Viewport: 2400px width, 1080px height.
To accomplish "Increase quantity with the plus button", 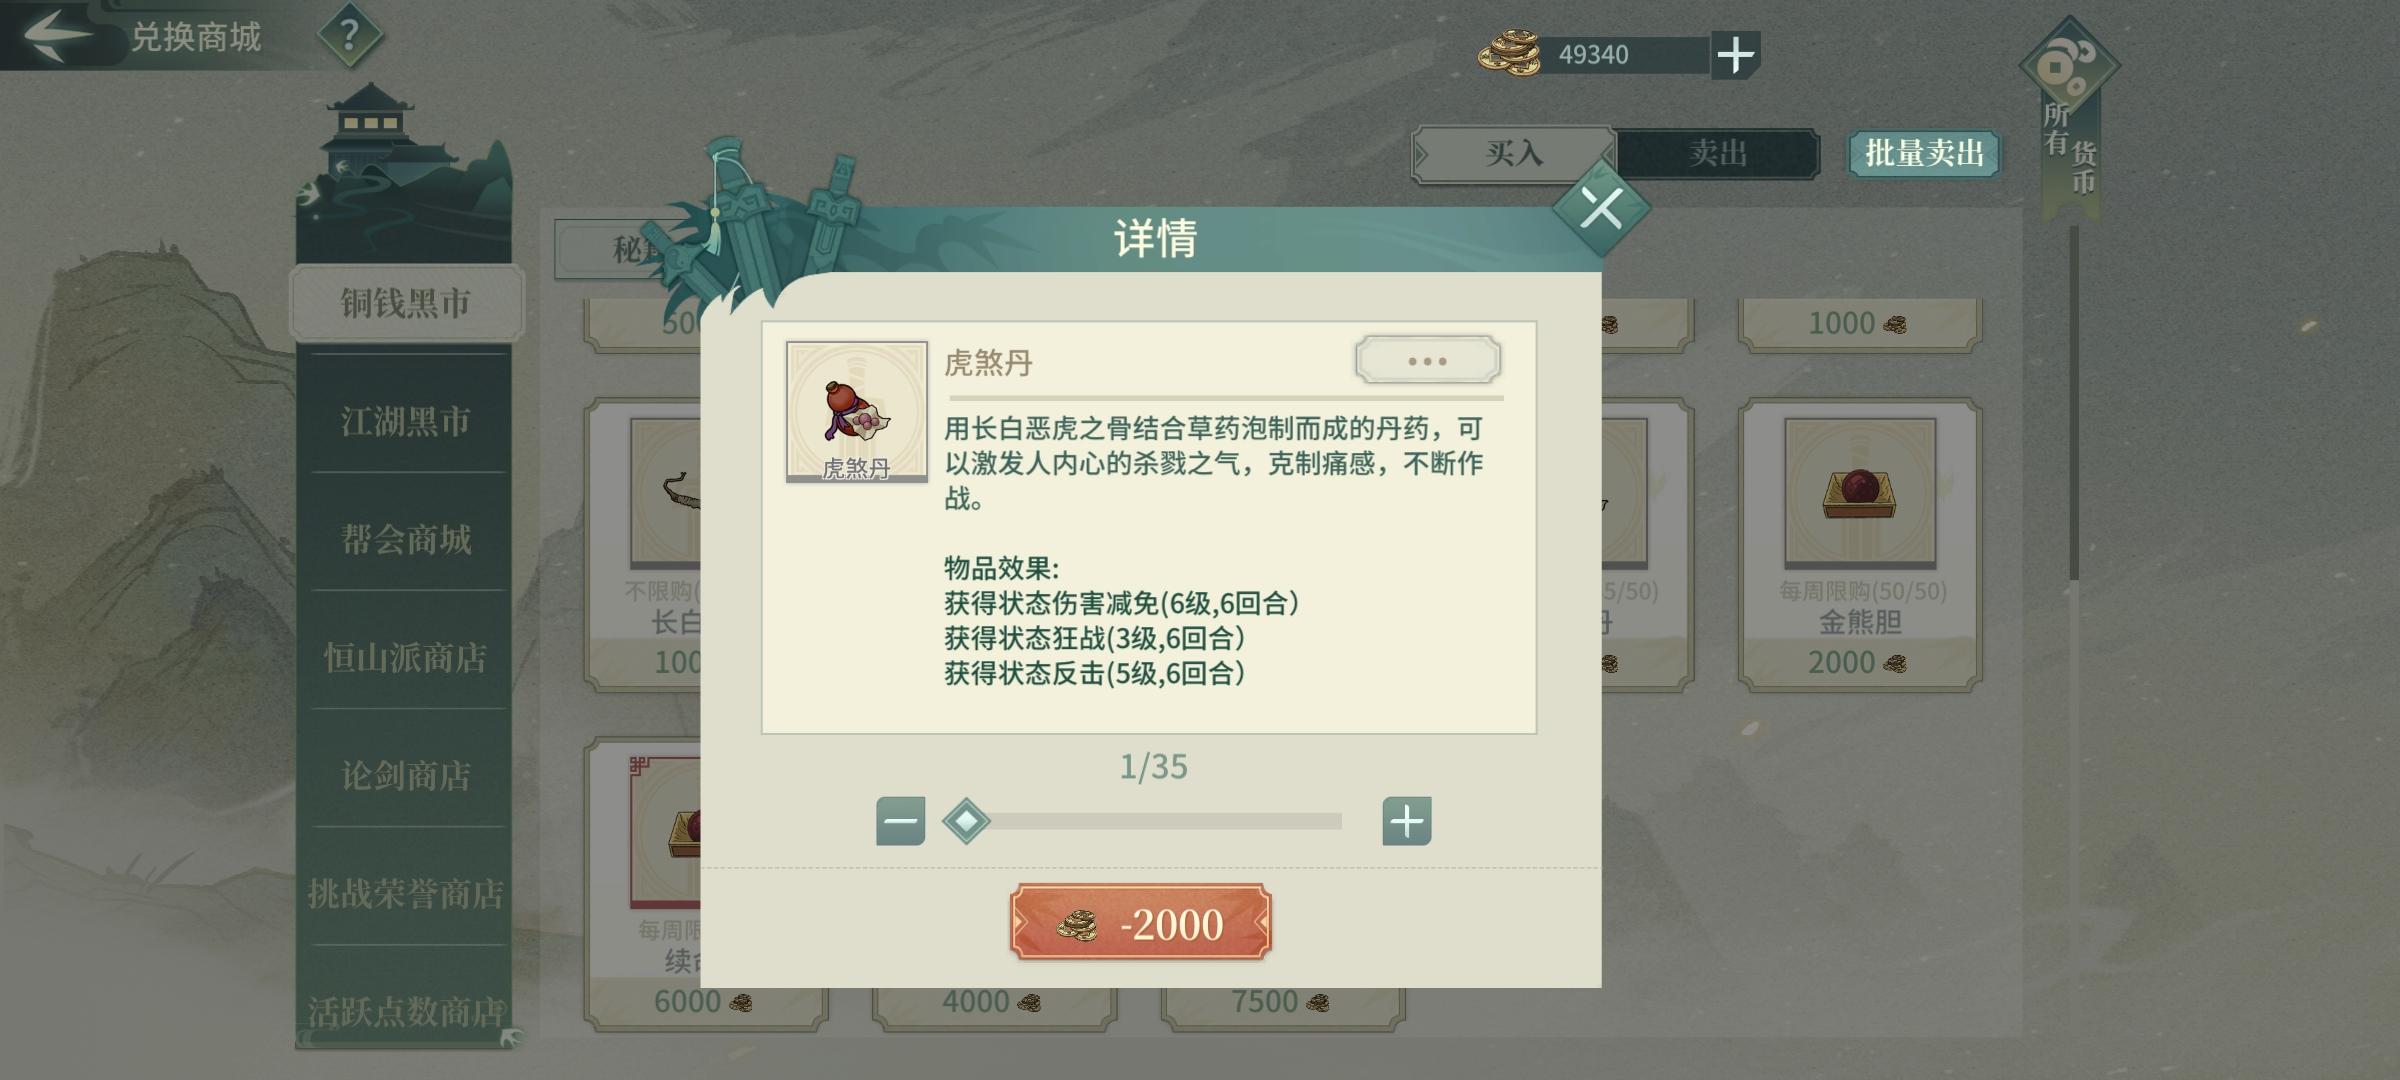I will click(1406, 821).
